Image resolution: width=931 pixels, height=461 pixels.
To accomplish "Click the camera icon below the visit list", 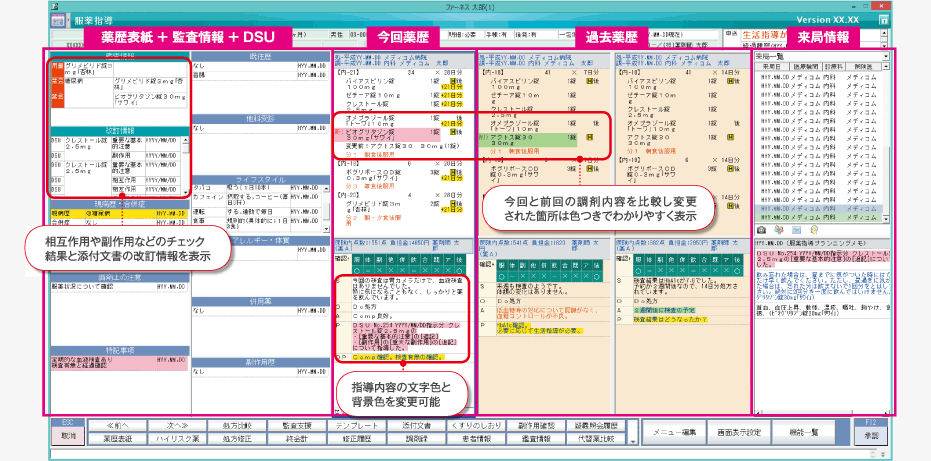I will [762, 231].
